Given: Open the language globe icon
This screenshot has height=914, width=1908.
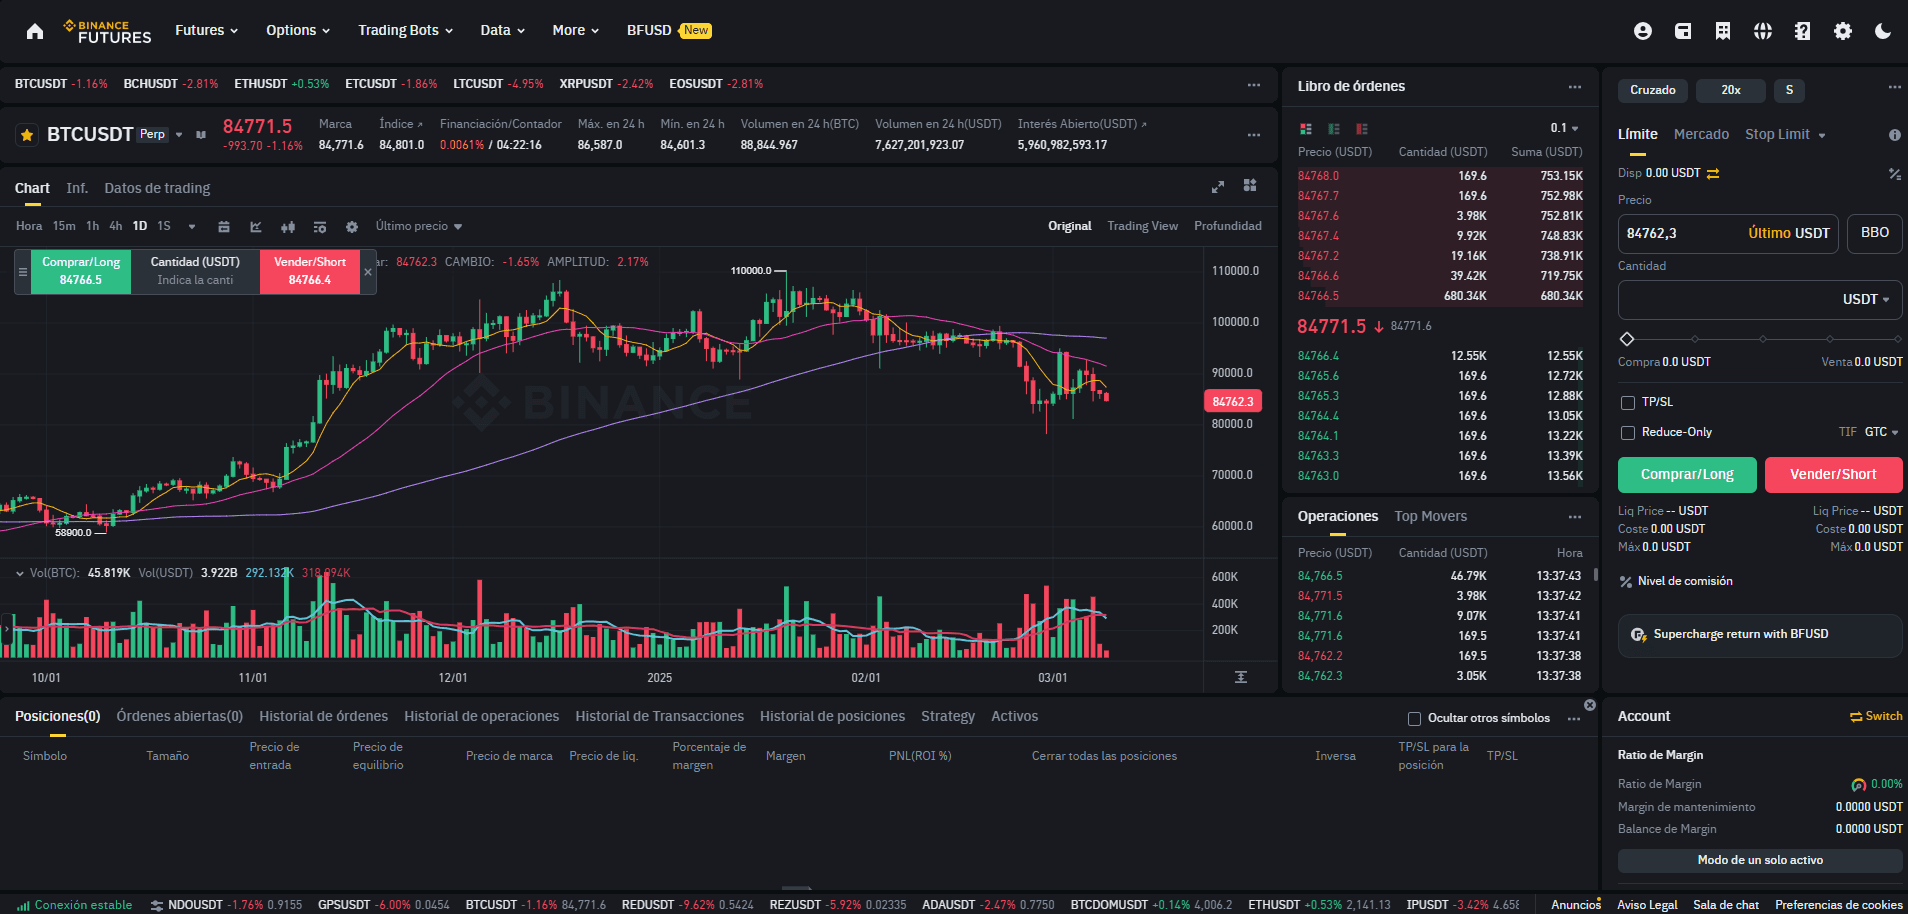Looking at the screenshot, I should [1763, 31].
